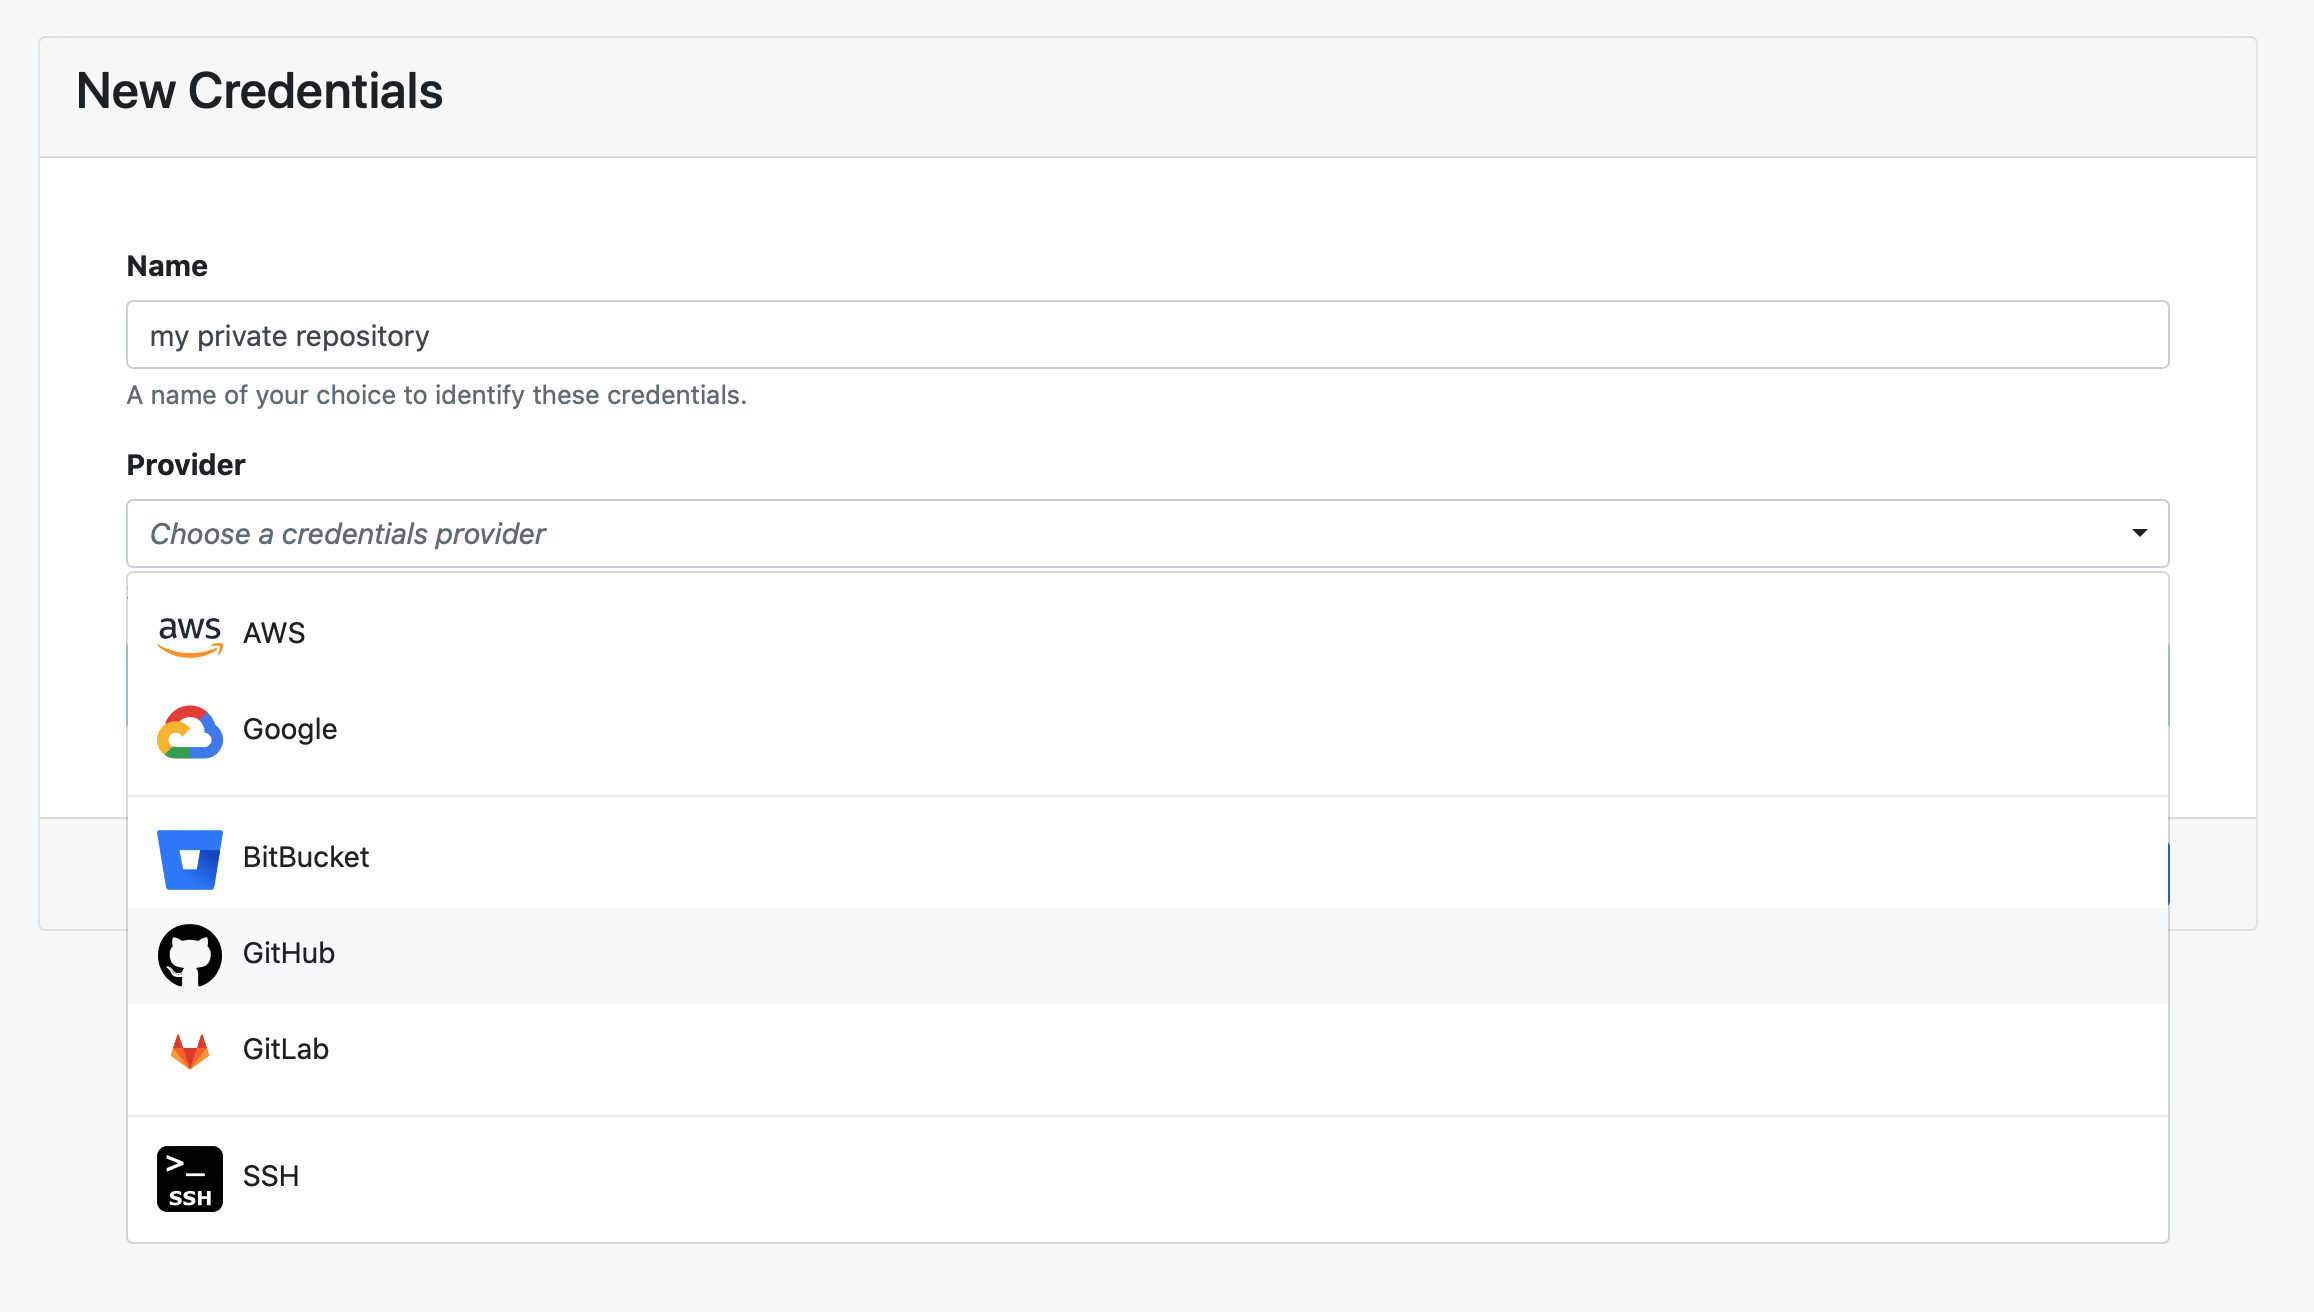Focus the Name input field
The height and width of the screenshot is (1312, 2314).
click(x=1147, y=335)
